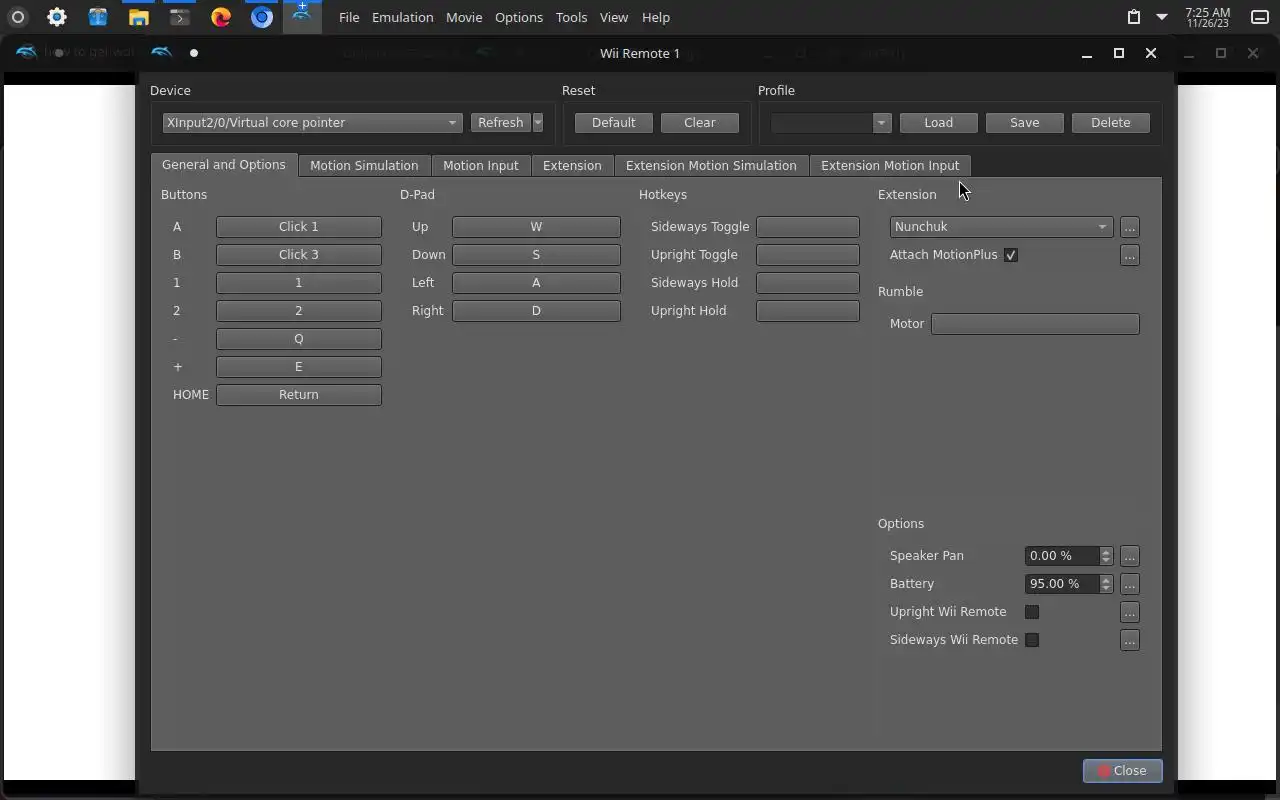
Task: Set the Upright Toggle hotkey binding
Action: tap(808, 255)
